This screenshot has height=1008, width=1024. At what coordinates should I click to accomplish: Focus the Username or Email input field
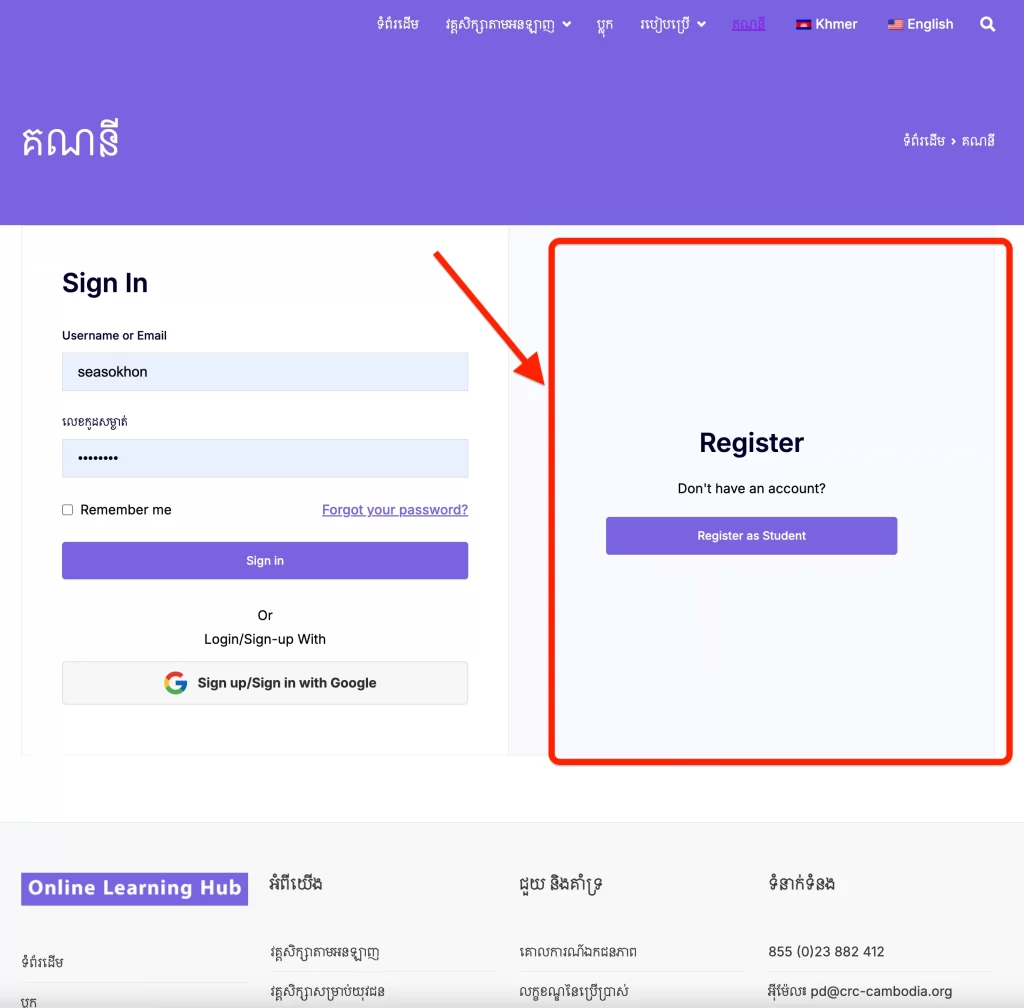[265, 372]
